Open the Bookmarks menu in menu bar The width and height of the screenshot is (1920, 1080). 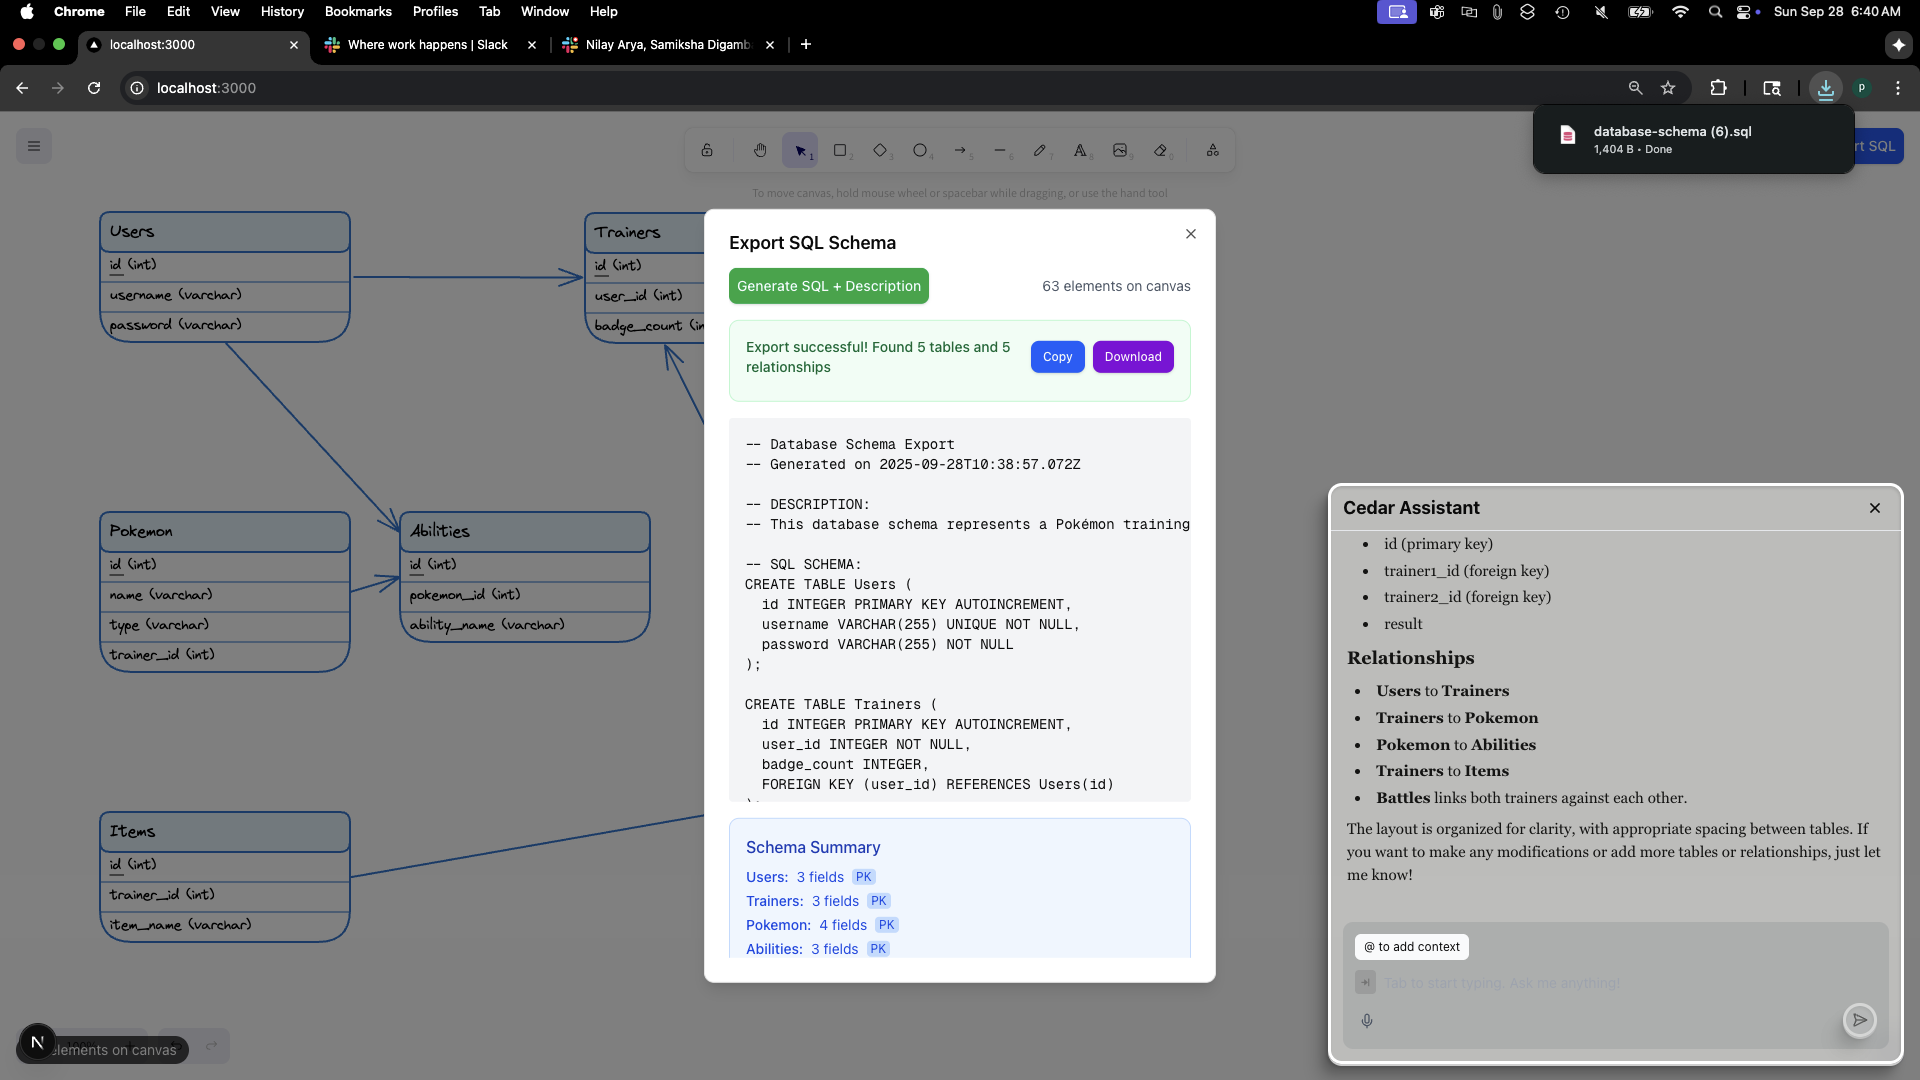[x=358, y=12]
